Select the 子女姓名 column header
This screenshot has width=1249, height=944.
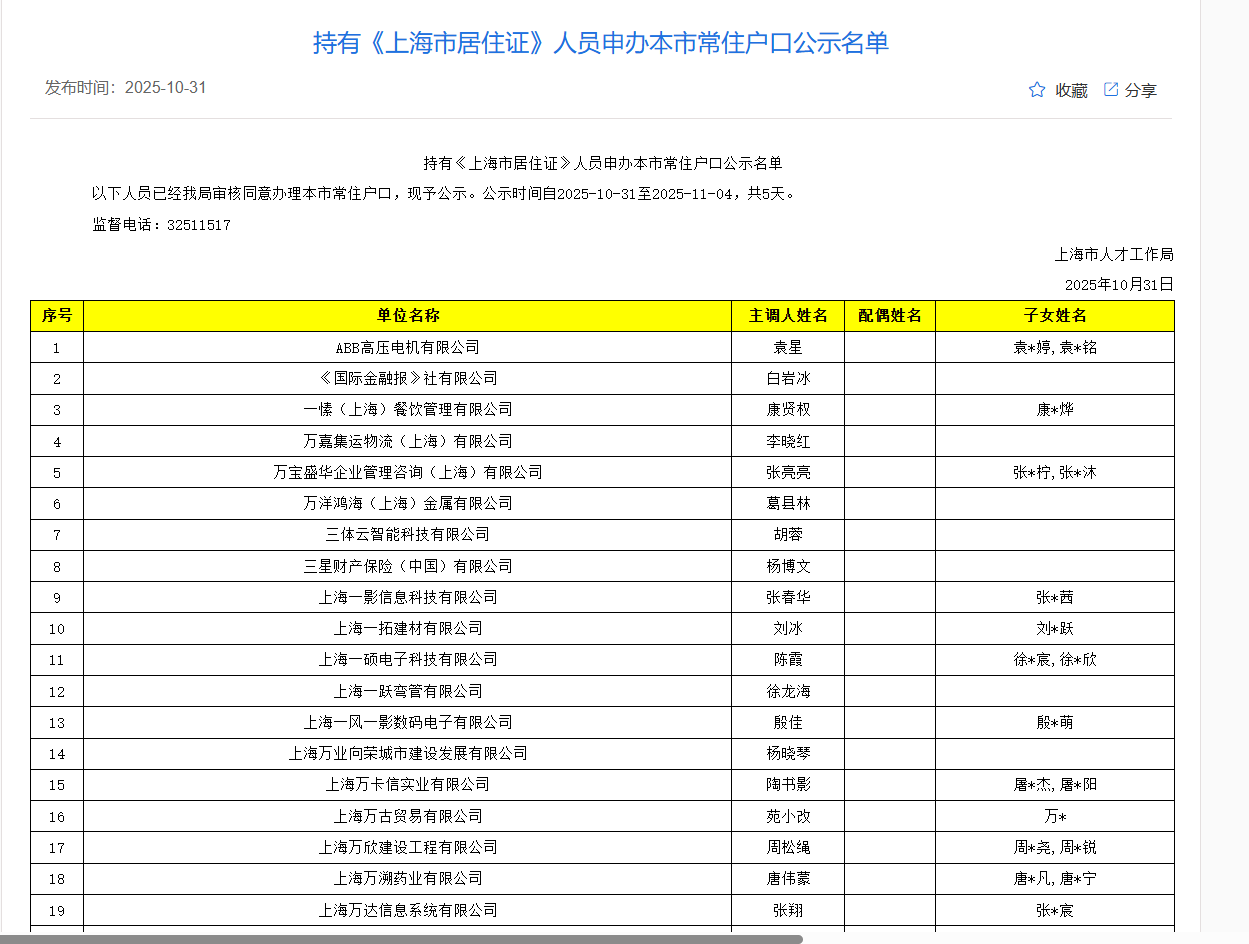click(1054, 316)
